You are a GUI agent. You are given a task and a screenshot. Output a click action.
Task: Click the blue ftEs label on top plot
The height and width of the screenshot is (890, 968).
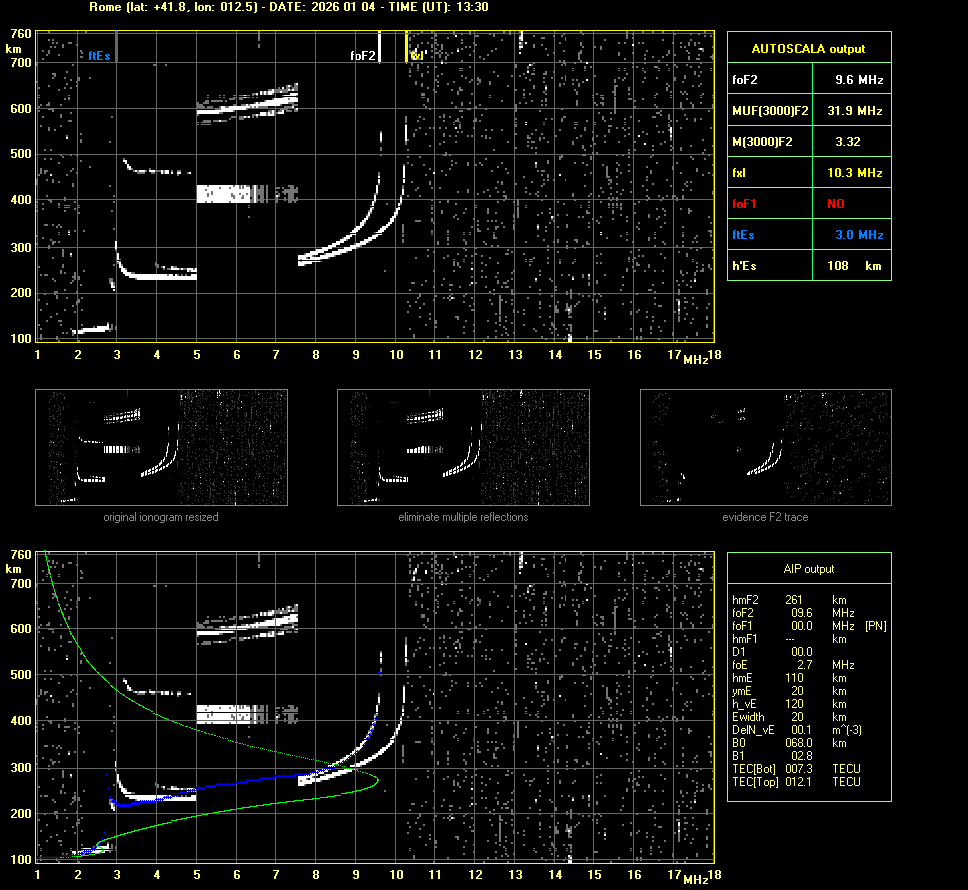point(99,56)
